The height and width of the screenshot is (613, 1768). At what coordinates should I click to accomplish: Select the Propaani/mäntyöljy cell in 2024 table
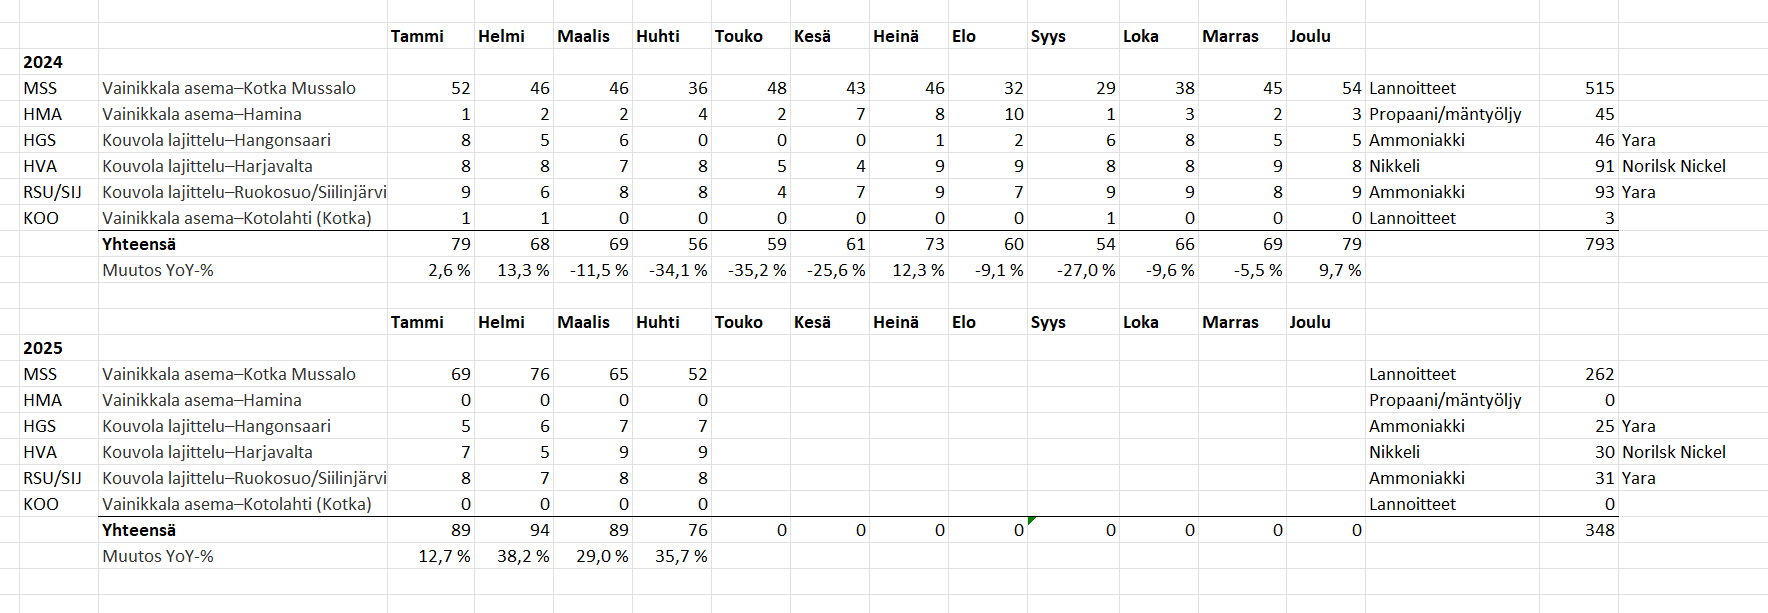tap(1444, 114)
